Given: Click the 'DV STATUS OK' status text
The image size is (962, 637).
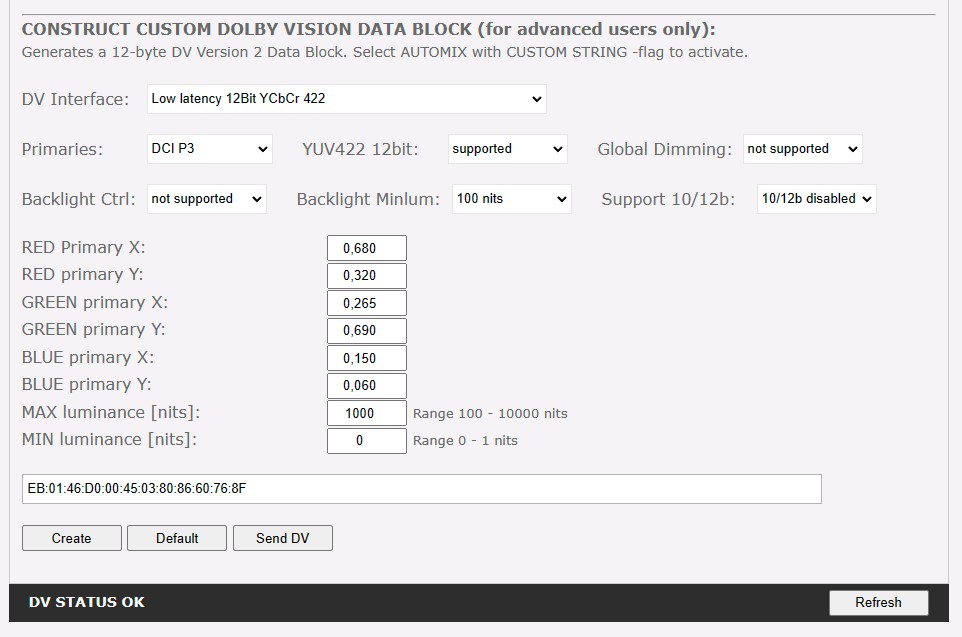Looking at the screenshot, I should coord(87,602).
